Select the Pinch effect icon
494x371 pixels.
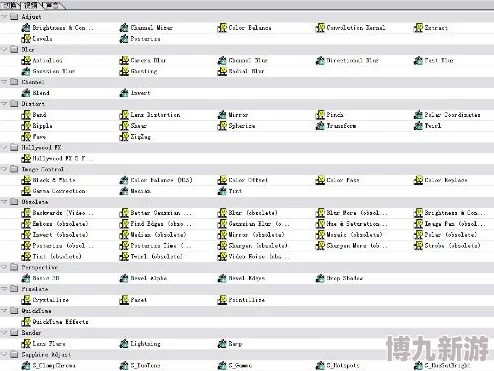pyautogui.click(x=320, y=115)
